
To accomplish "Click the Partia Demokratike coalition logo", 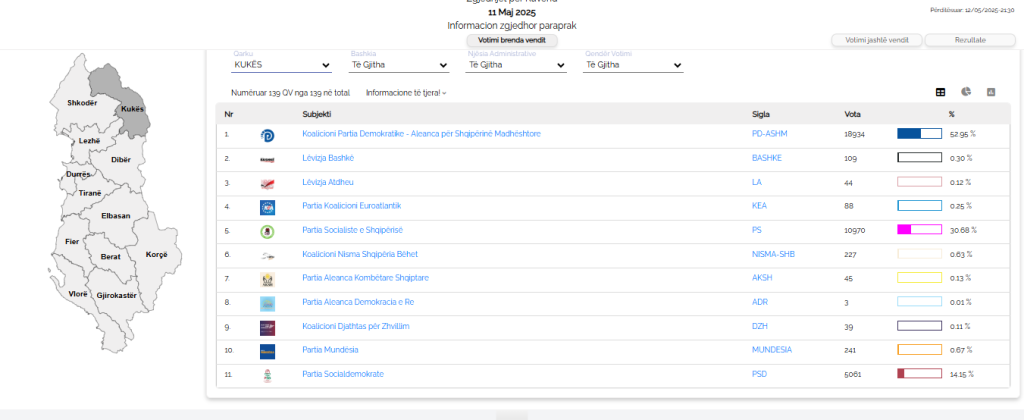I will (267, 135).
